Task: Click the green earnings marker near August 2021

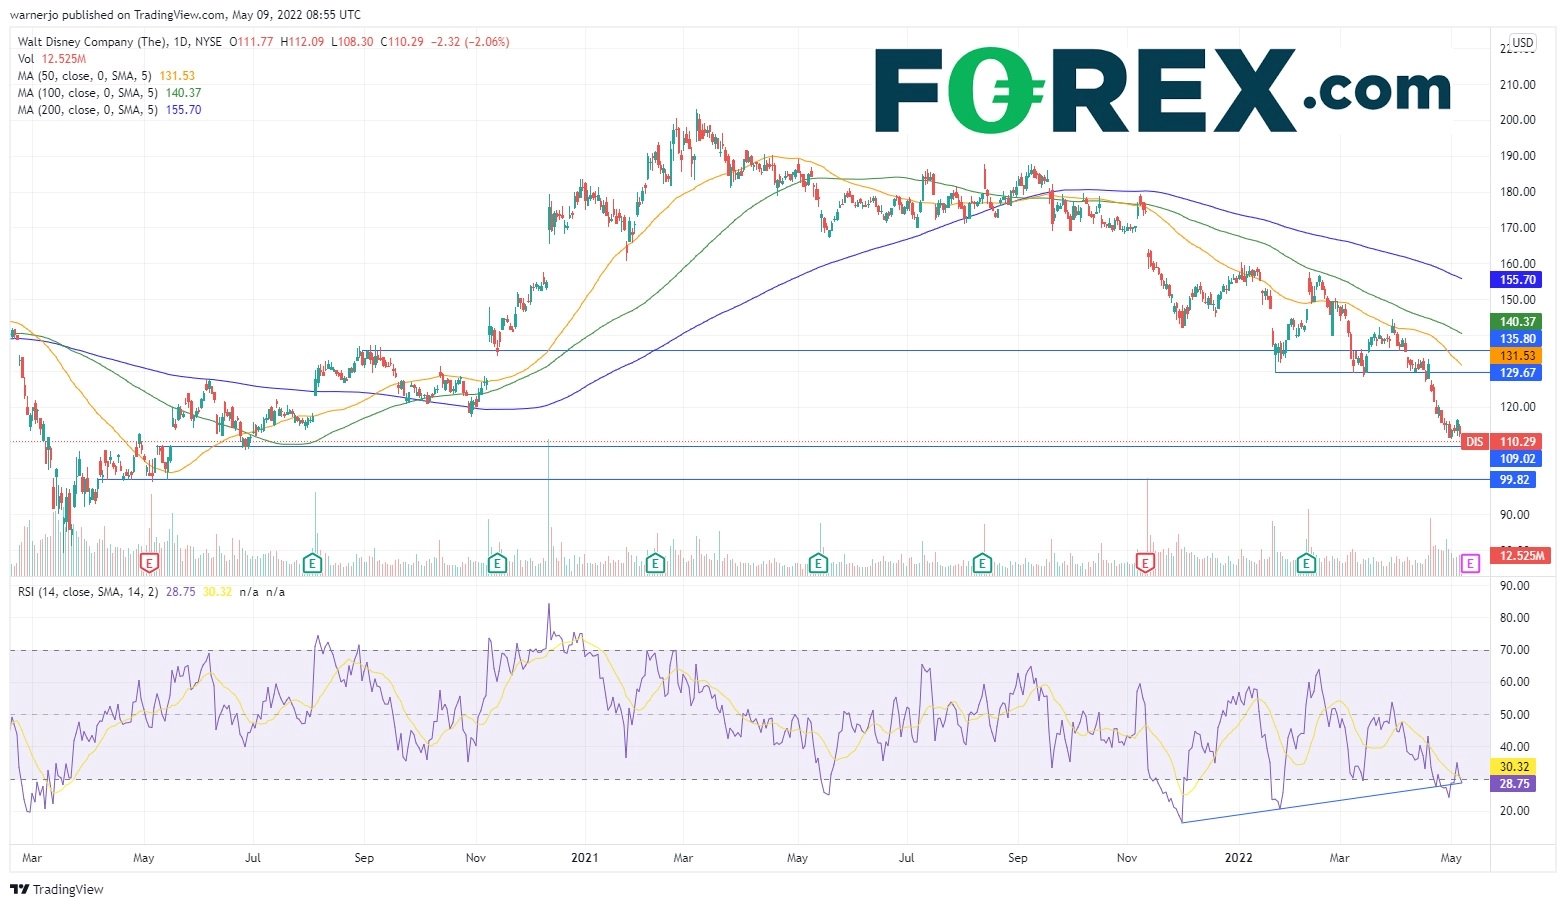Action: tap(982, 564)
